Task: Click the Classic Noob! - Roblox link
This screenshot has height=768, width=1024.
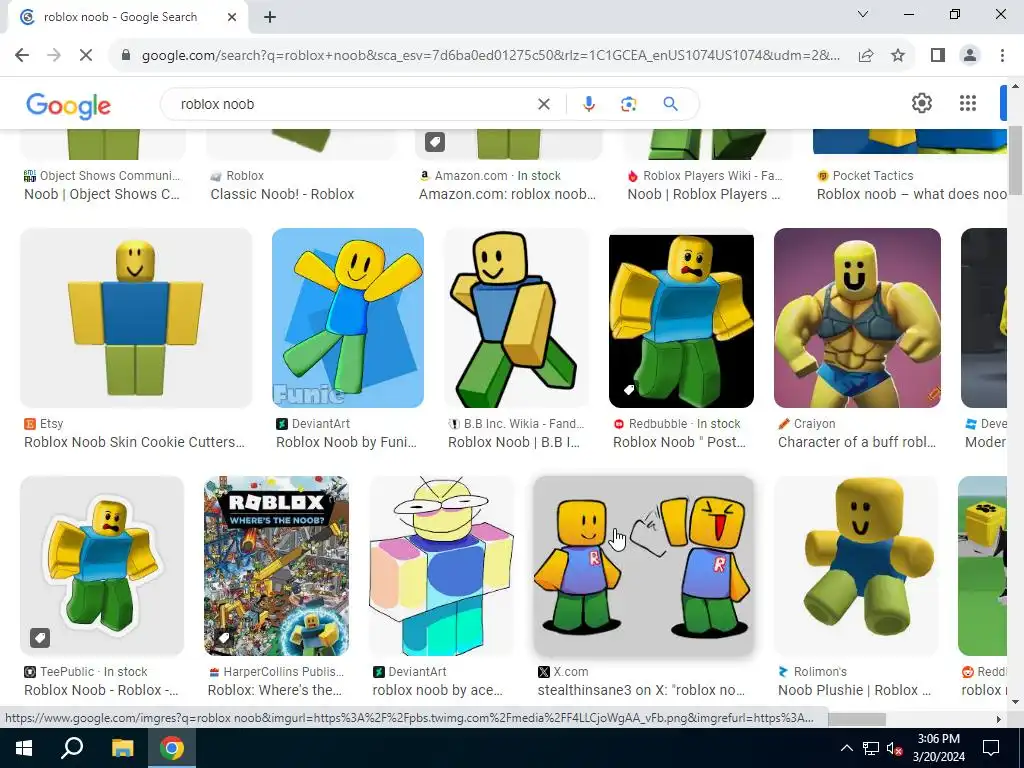Action: pyautogui.click(x=282, y=194)
